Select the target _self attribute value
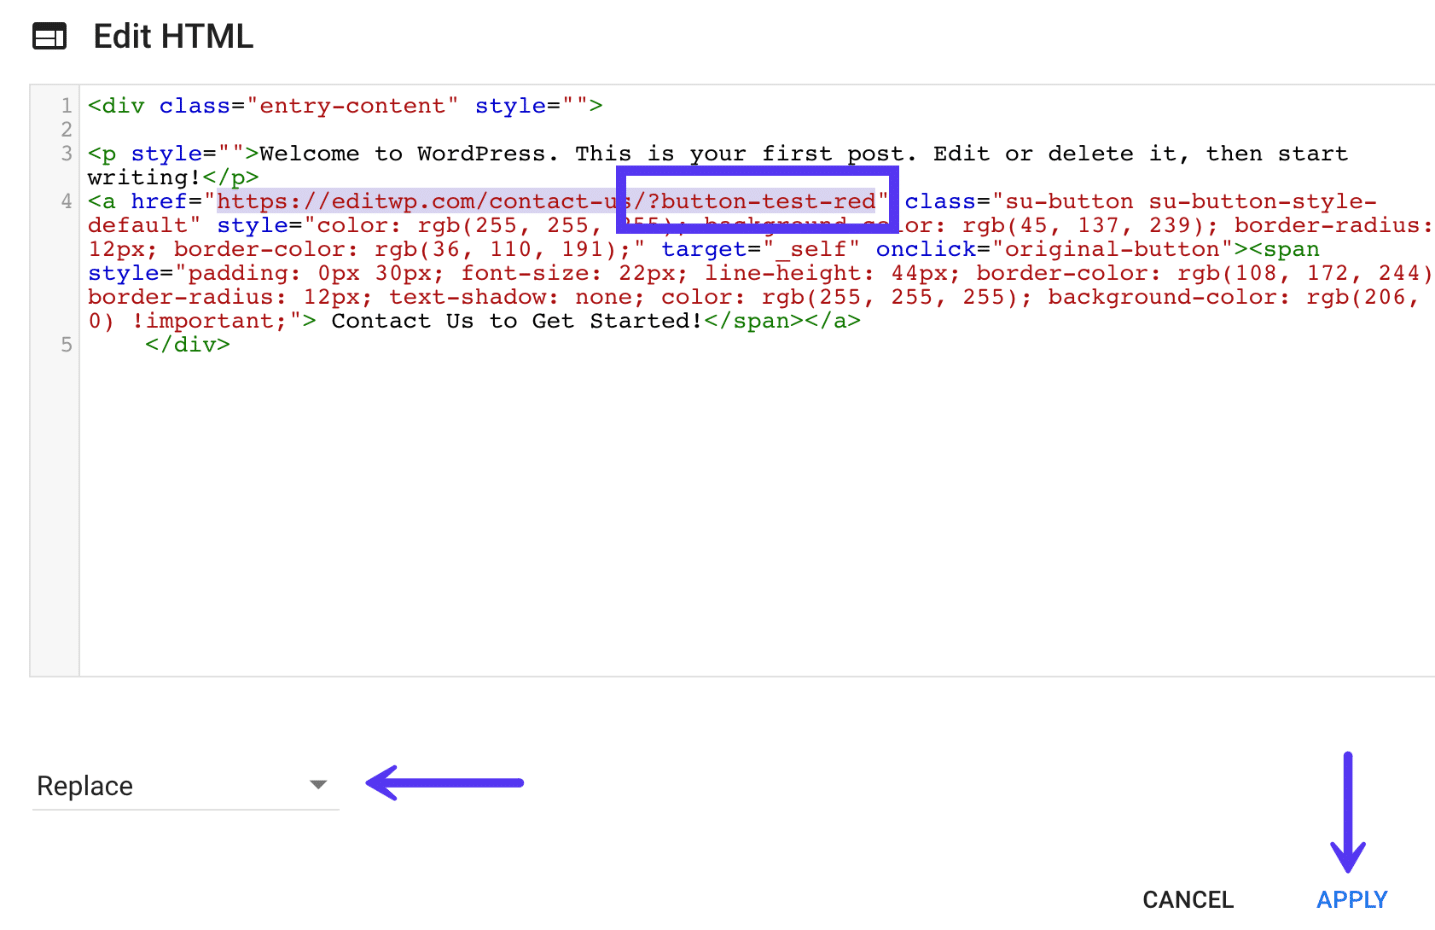Viewport: 1435px width, 930px height. pos(810,249)
